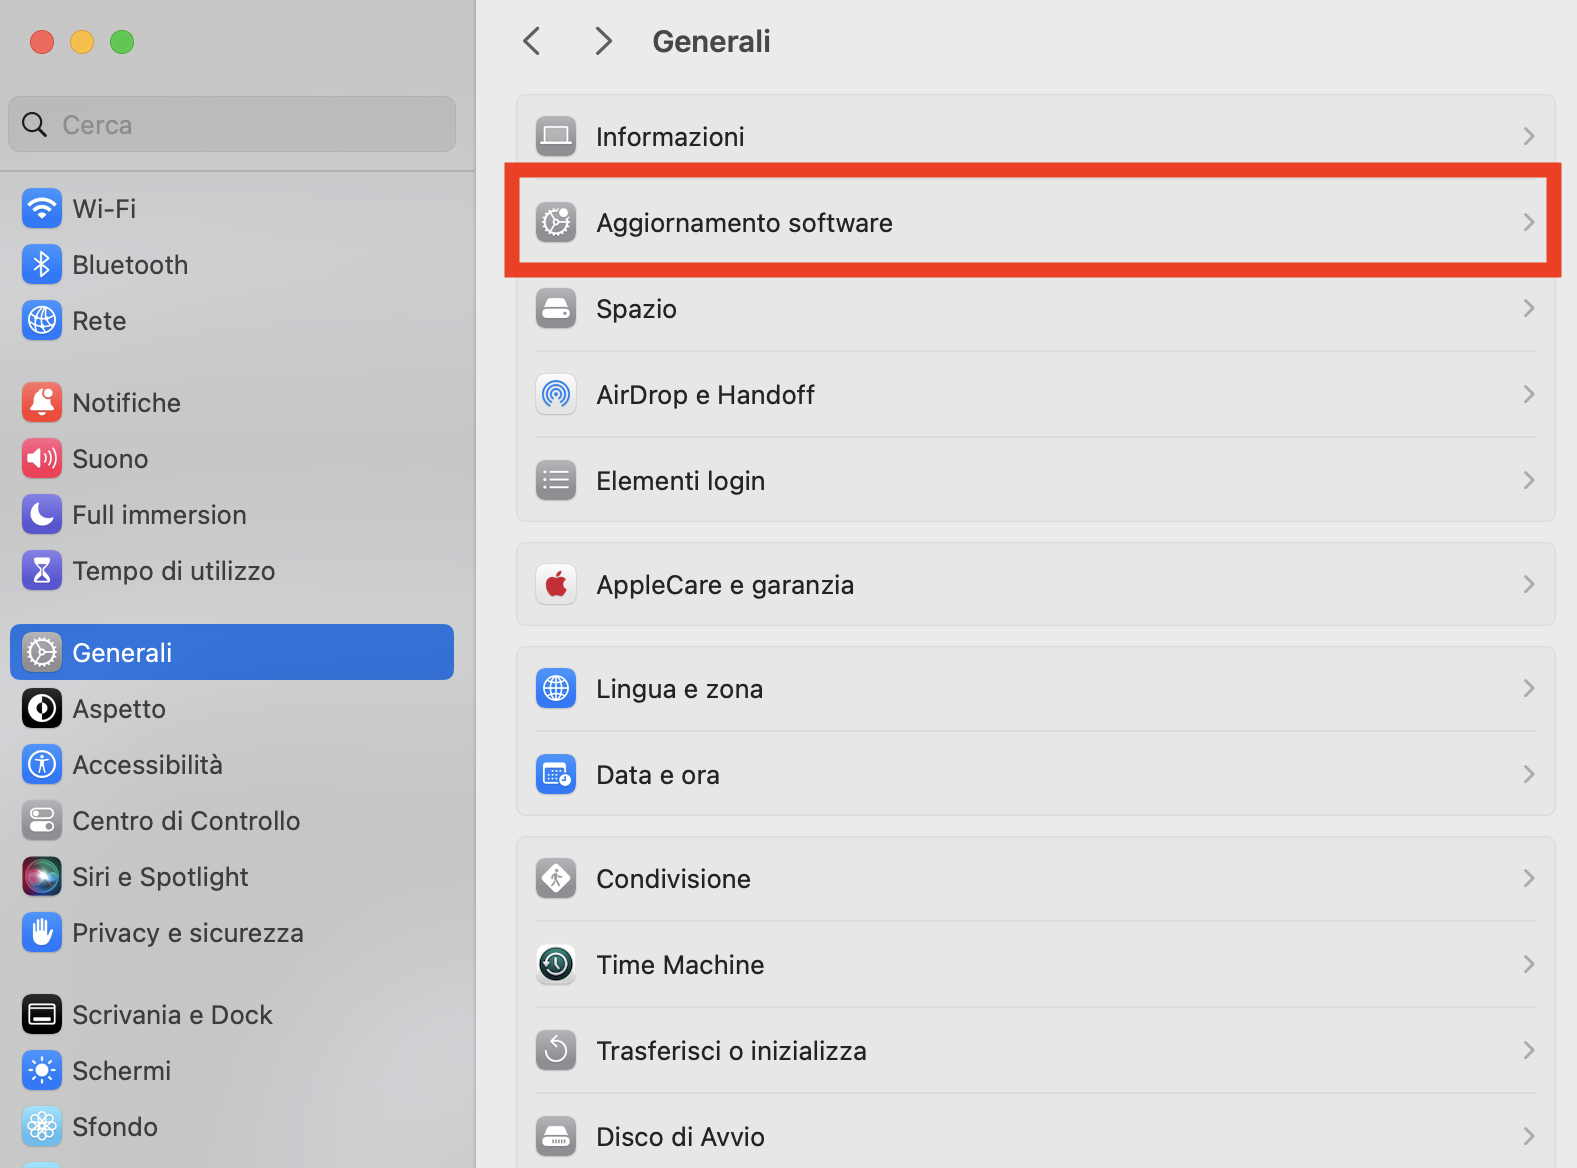Viewport: 1577px width, 1168px height.
Task: Open the Aspetto settings section
Action: coord(119,708)
